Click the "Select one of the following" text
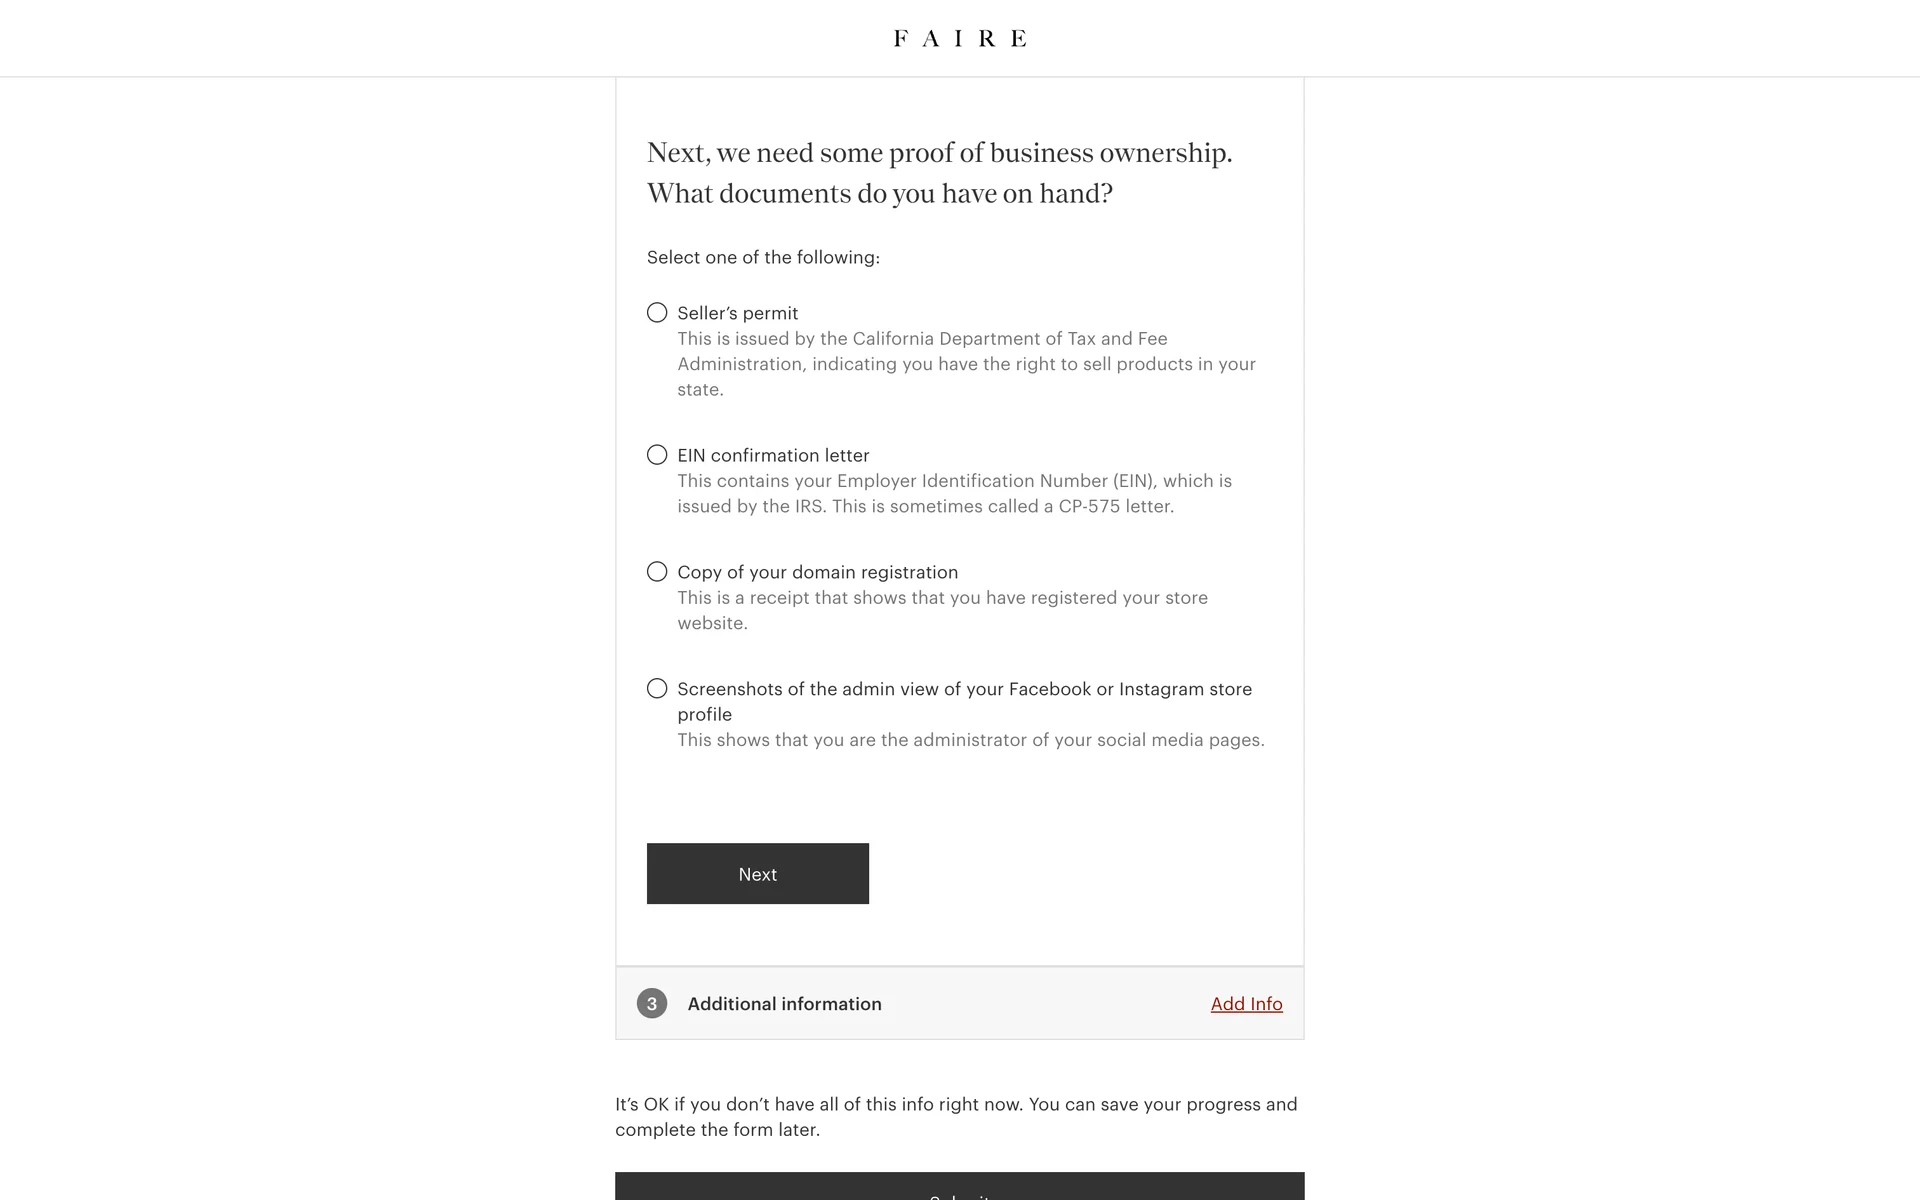The height and width of the screenshot is (1200, 1920). tap(763, 257)
